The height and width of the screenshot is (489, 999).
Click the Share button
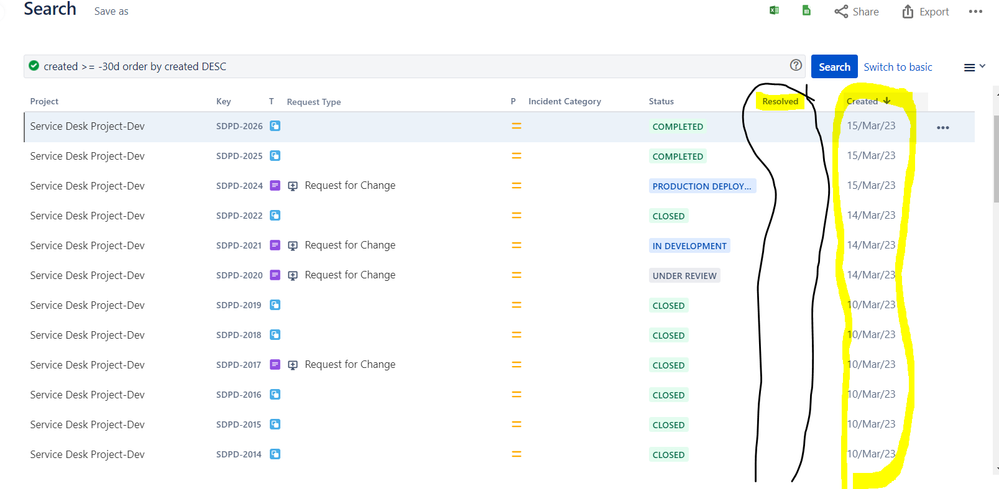tap(856, 12)
